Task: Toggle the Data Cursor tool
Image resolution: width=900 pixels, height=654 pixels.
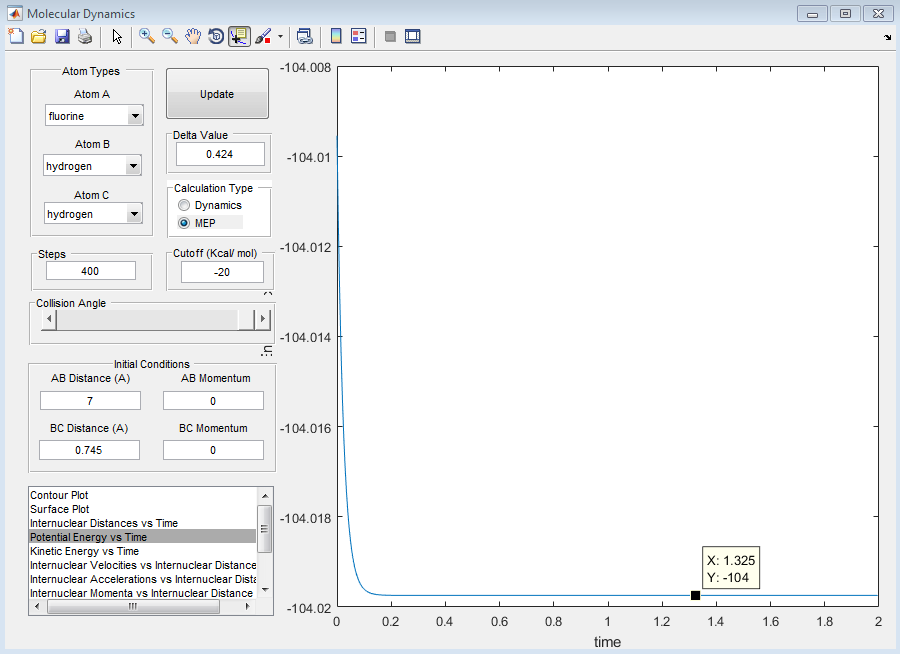Action: click(x=239, y=36)
